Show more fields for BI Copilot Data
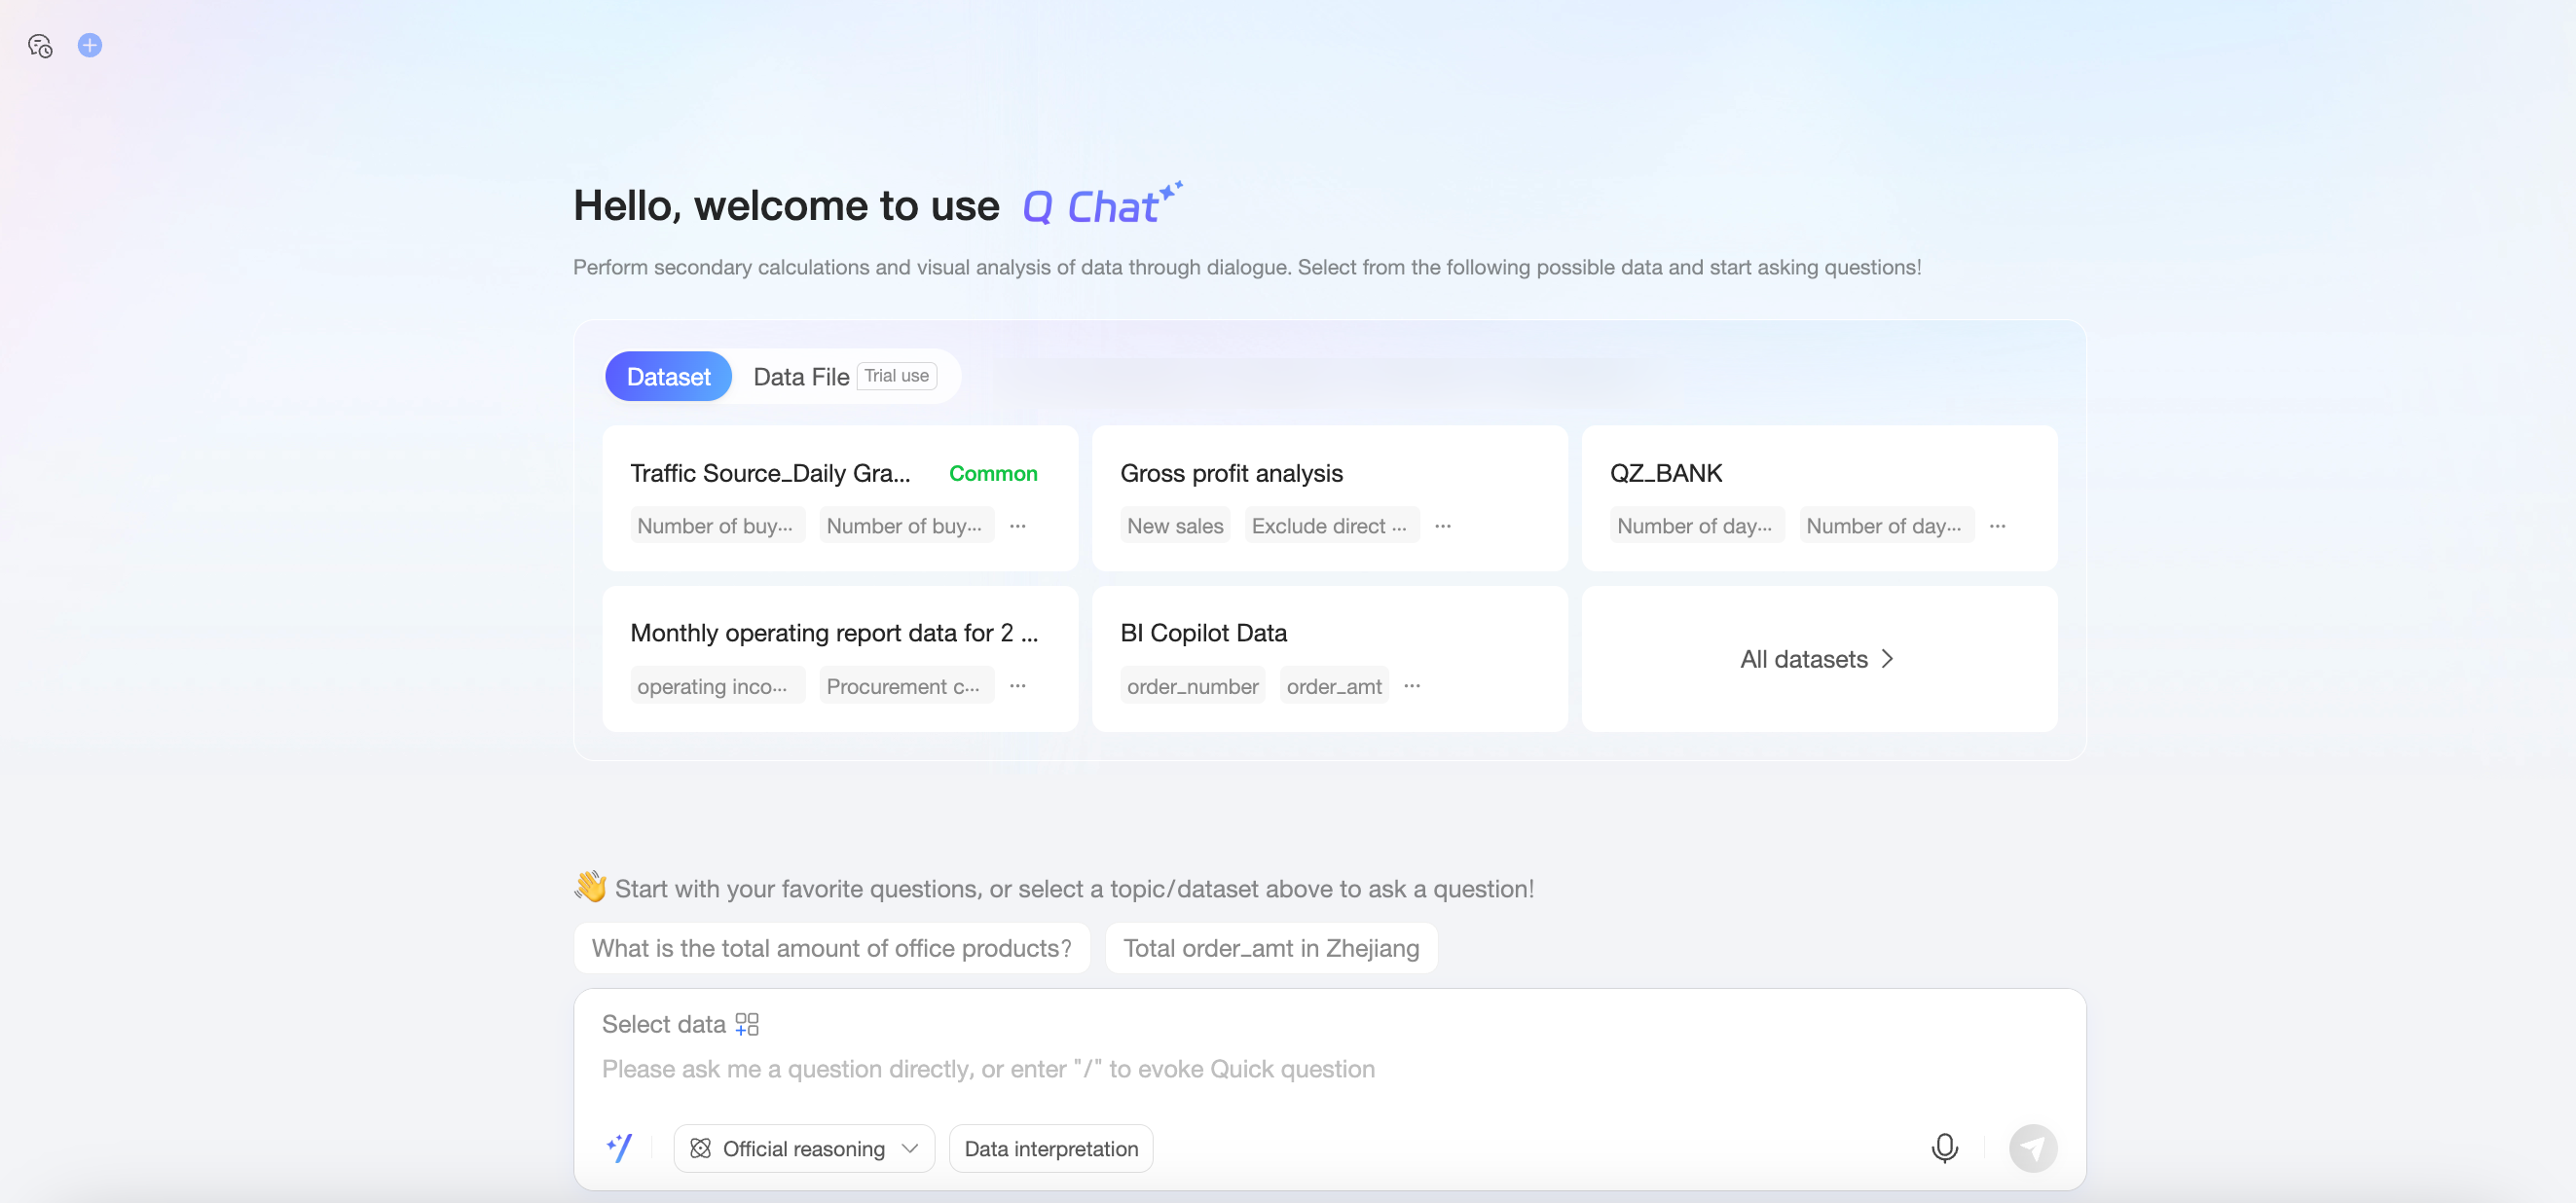Image resolution: width=2576 pixels, height=1203 pixels. [1412, 686]
